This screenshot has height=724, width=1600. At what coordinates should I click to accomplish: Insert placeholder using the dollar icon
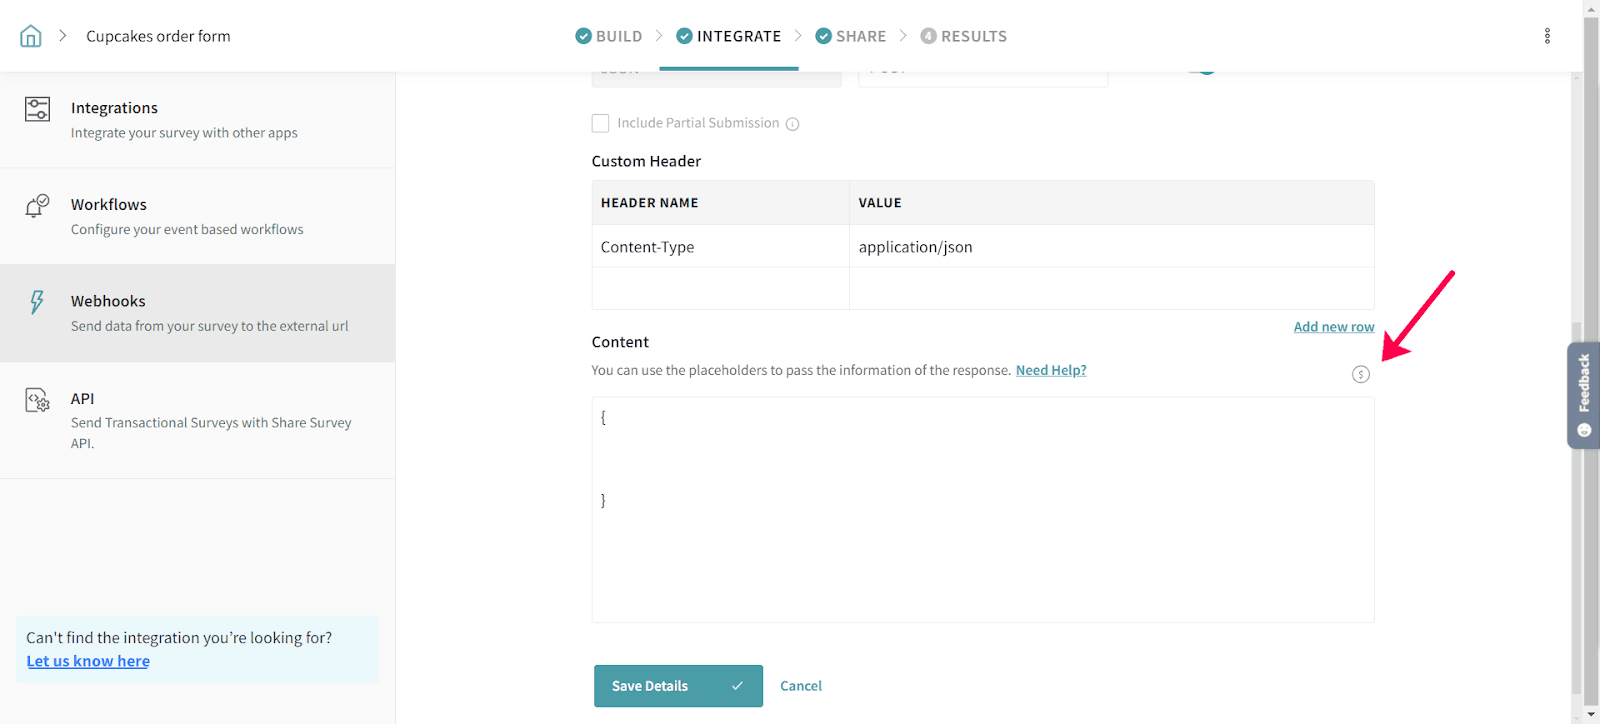pos(1360,374)
